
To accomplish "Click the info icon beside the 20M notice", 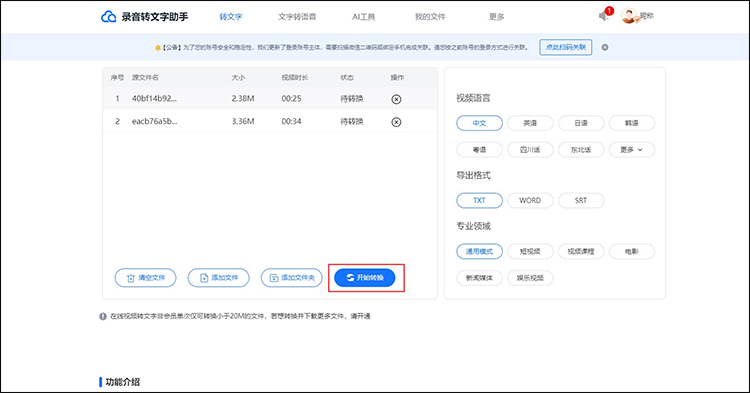I will pos(103,316).
